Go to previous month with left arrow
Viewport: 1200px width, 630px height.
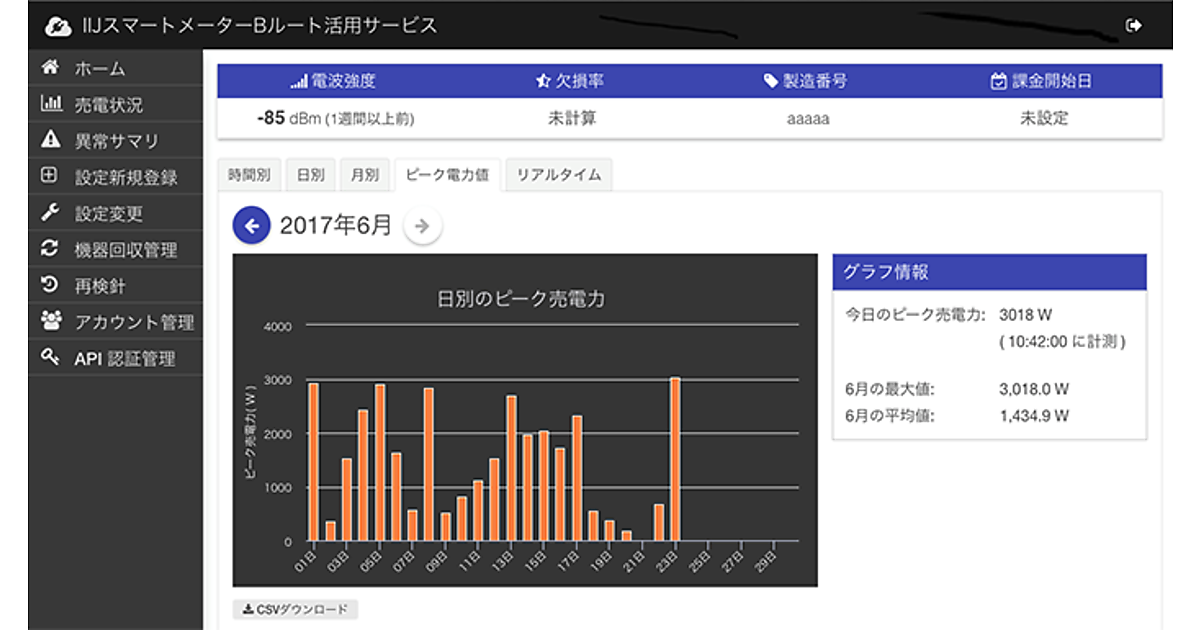pos(251,226)
